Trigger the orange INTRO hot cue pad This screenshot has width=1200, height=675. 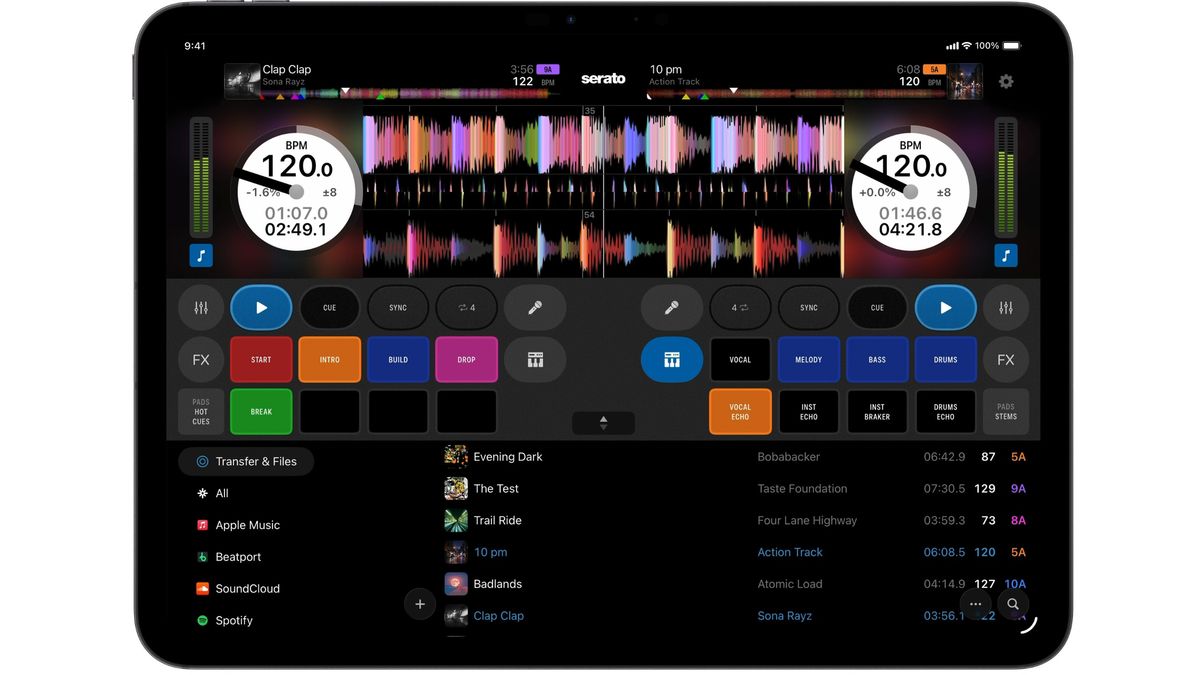point(330,360)
